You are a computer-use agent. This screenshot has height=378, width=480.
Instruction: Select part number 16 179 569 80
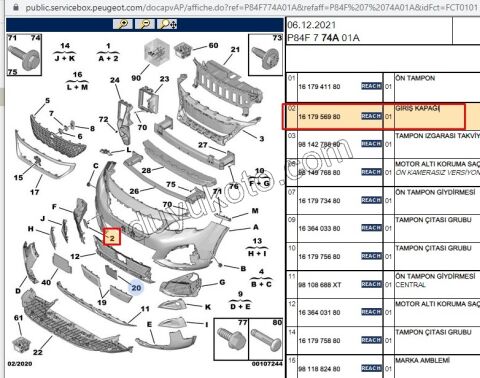coord(319,117)
